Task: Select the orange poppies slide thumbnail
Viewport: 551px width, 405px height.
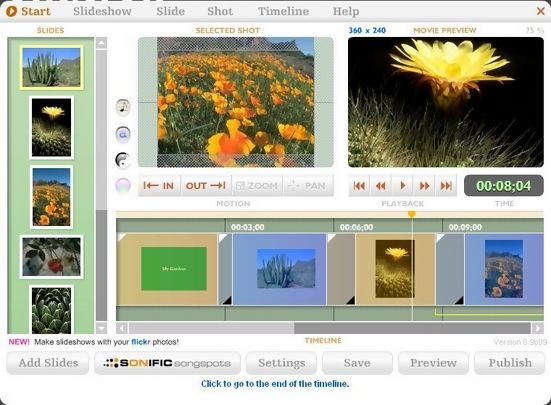Action: coord(51,197)
